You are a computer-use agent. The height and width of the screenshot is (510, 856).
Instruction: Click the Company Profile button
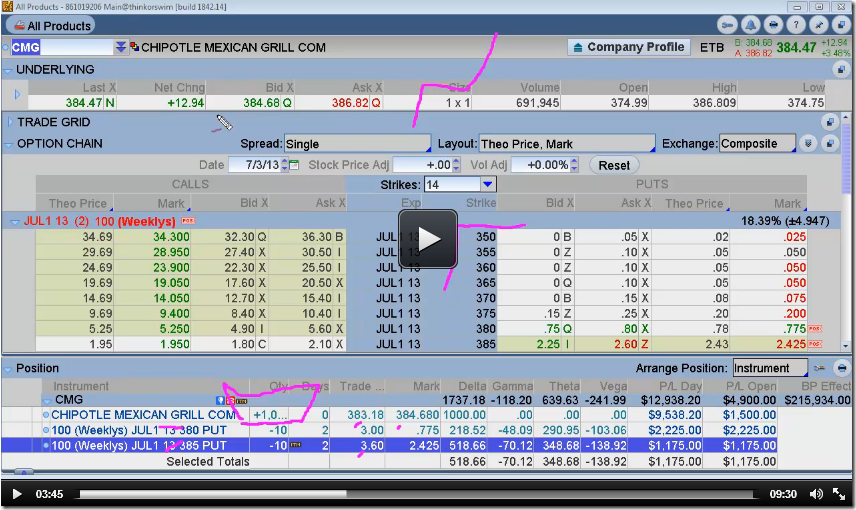[629, 48]
